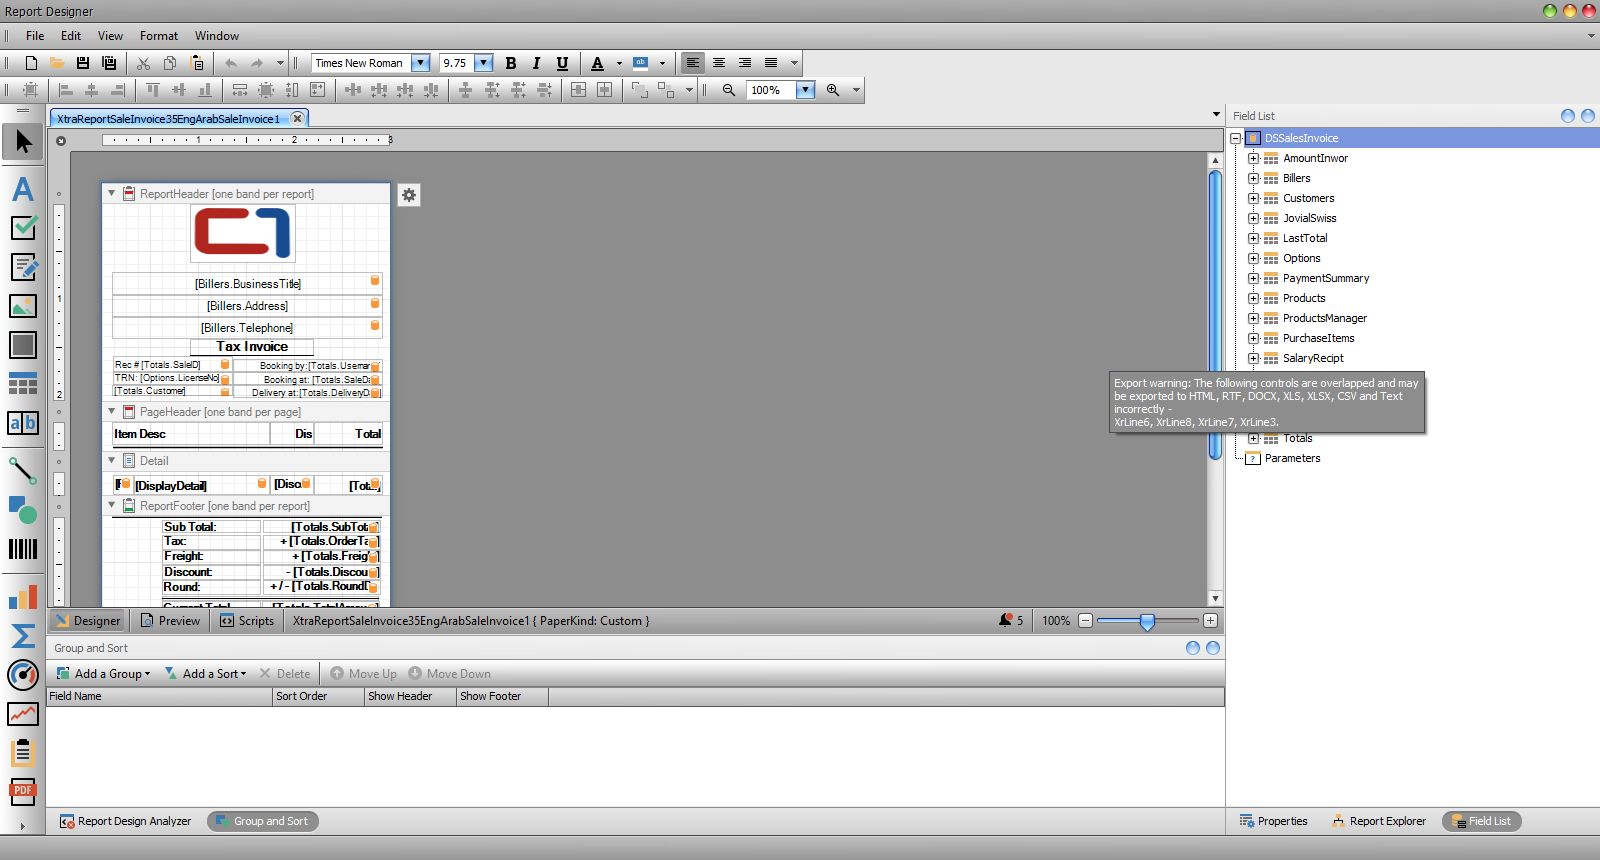Select the Bar Code control tool
The height and width of the screenshot is (860, 1600).
pyautogui.click(x=23, y=549)
